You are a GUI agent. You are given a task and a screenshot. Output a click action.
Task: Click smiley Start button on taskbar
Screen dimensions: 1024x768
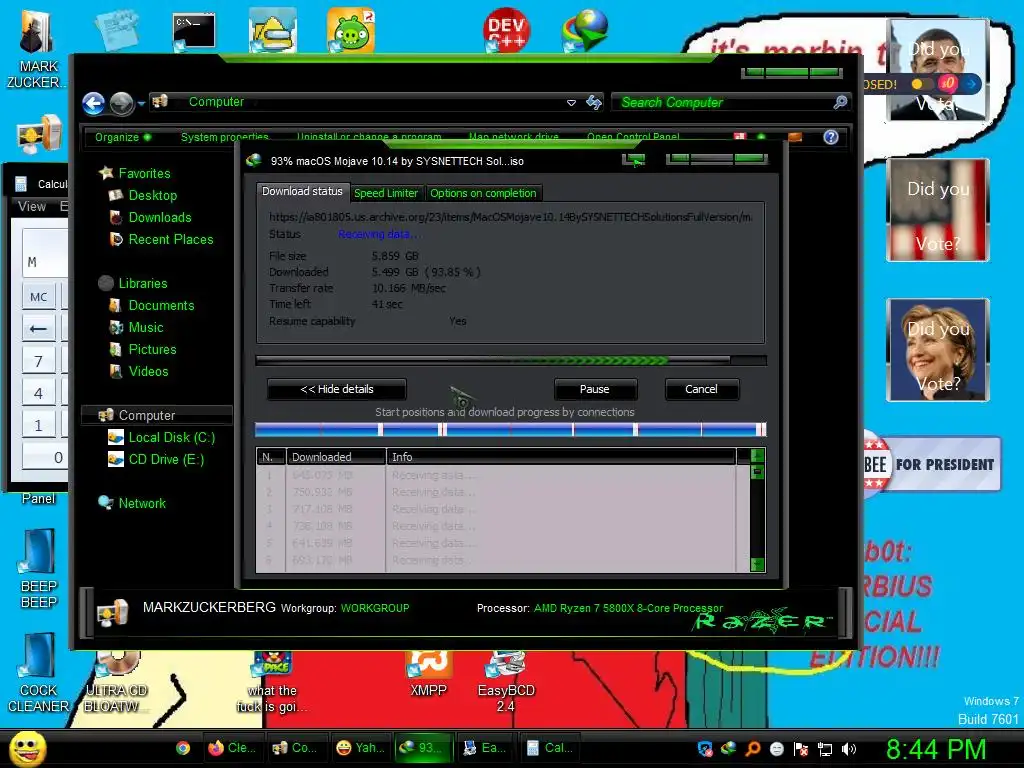pos(28,748)
